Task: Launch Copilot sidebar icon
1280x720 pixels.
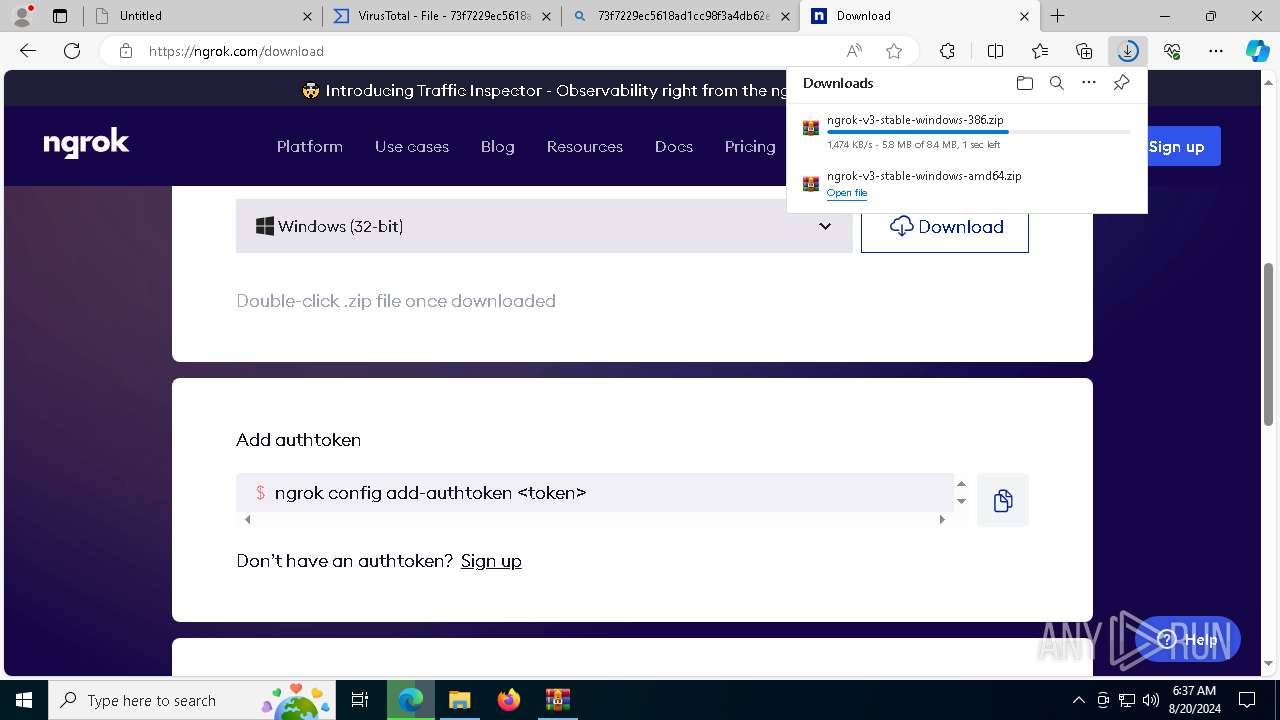Action: coord(1257,51)
